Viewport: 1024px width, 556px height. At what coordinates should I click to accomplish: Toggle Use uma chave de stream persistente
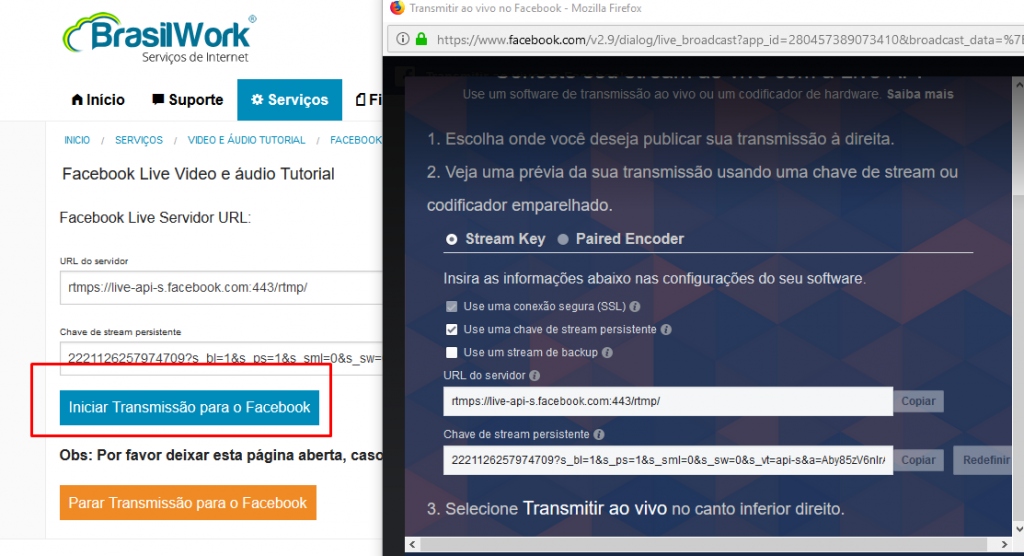point(451,329)
